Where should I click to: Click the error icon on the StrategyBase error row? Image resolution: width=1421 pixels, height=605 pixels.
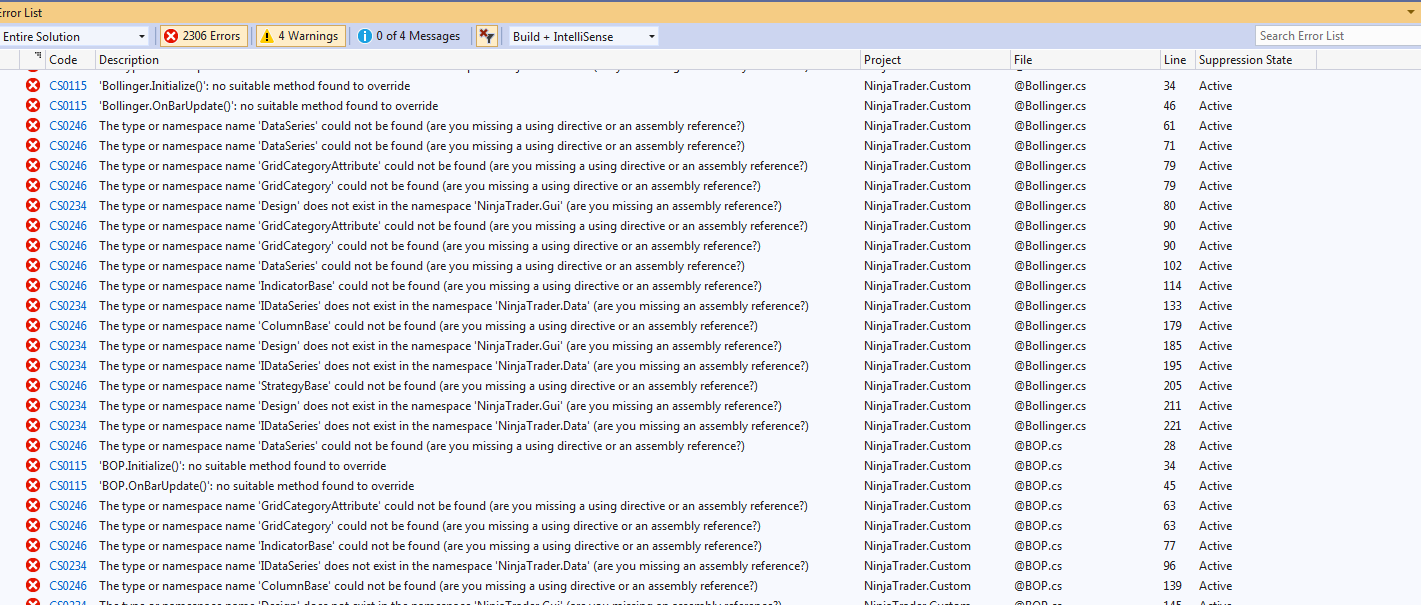33,386
